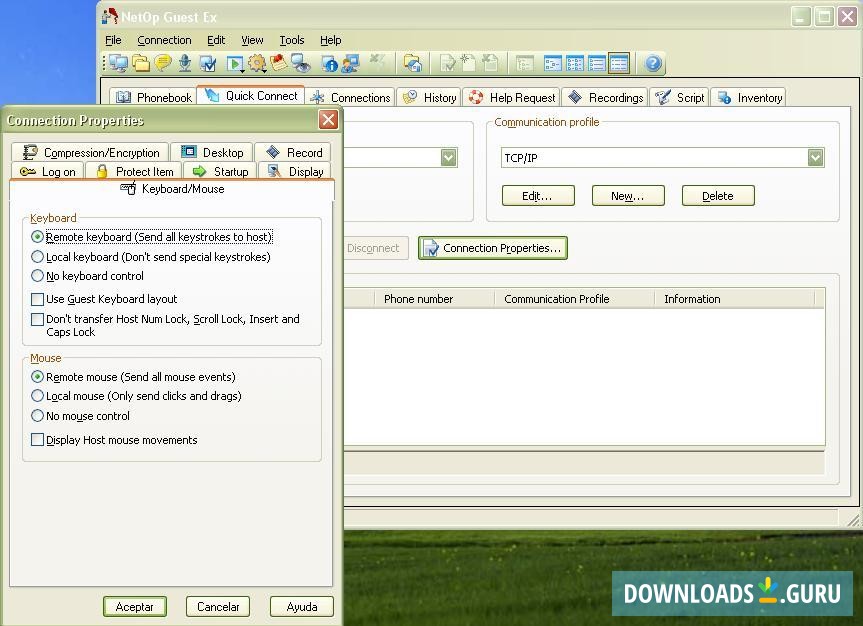The height and width of the screenshot is (626, 863).
Task: Click the chat speech bubble toolbar icon
Action: (x=163, y=64)
